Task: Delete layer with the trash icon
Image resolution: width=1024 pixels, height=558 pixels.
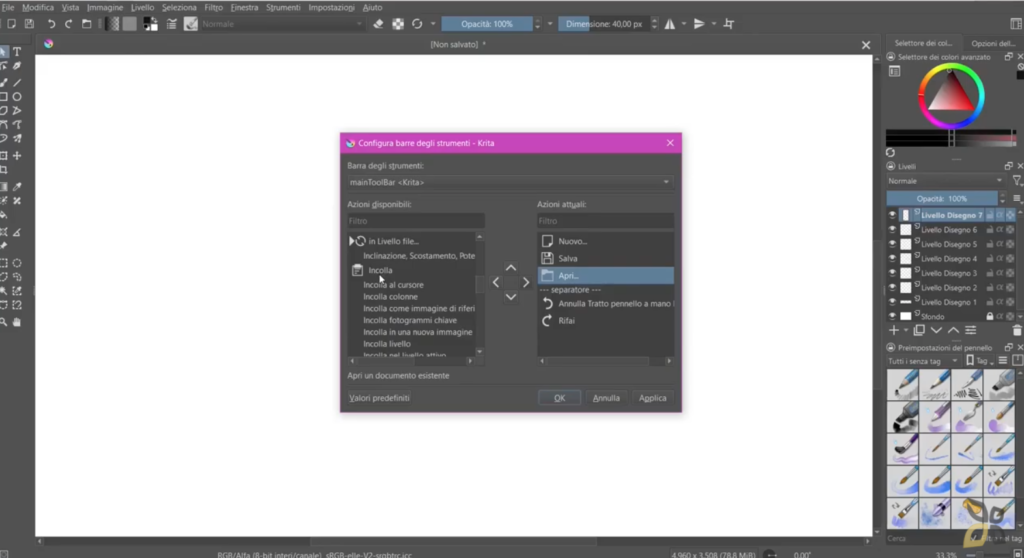Action: (1017, 331)
